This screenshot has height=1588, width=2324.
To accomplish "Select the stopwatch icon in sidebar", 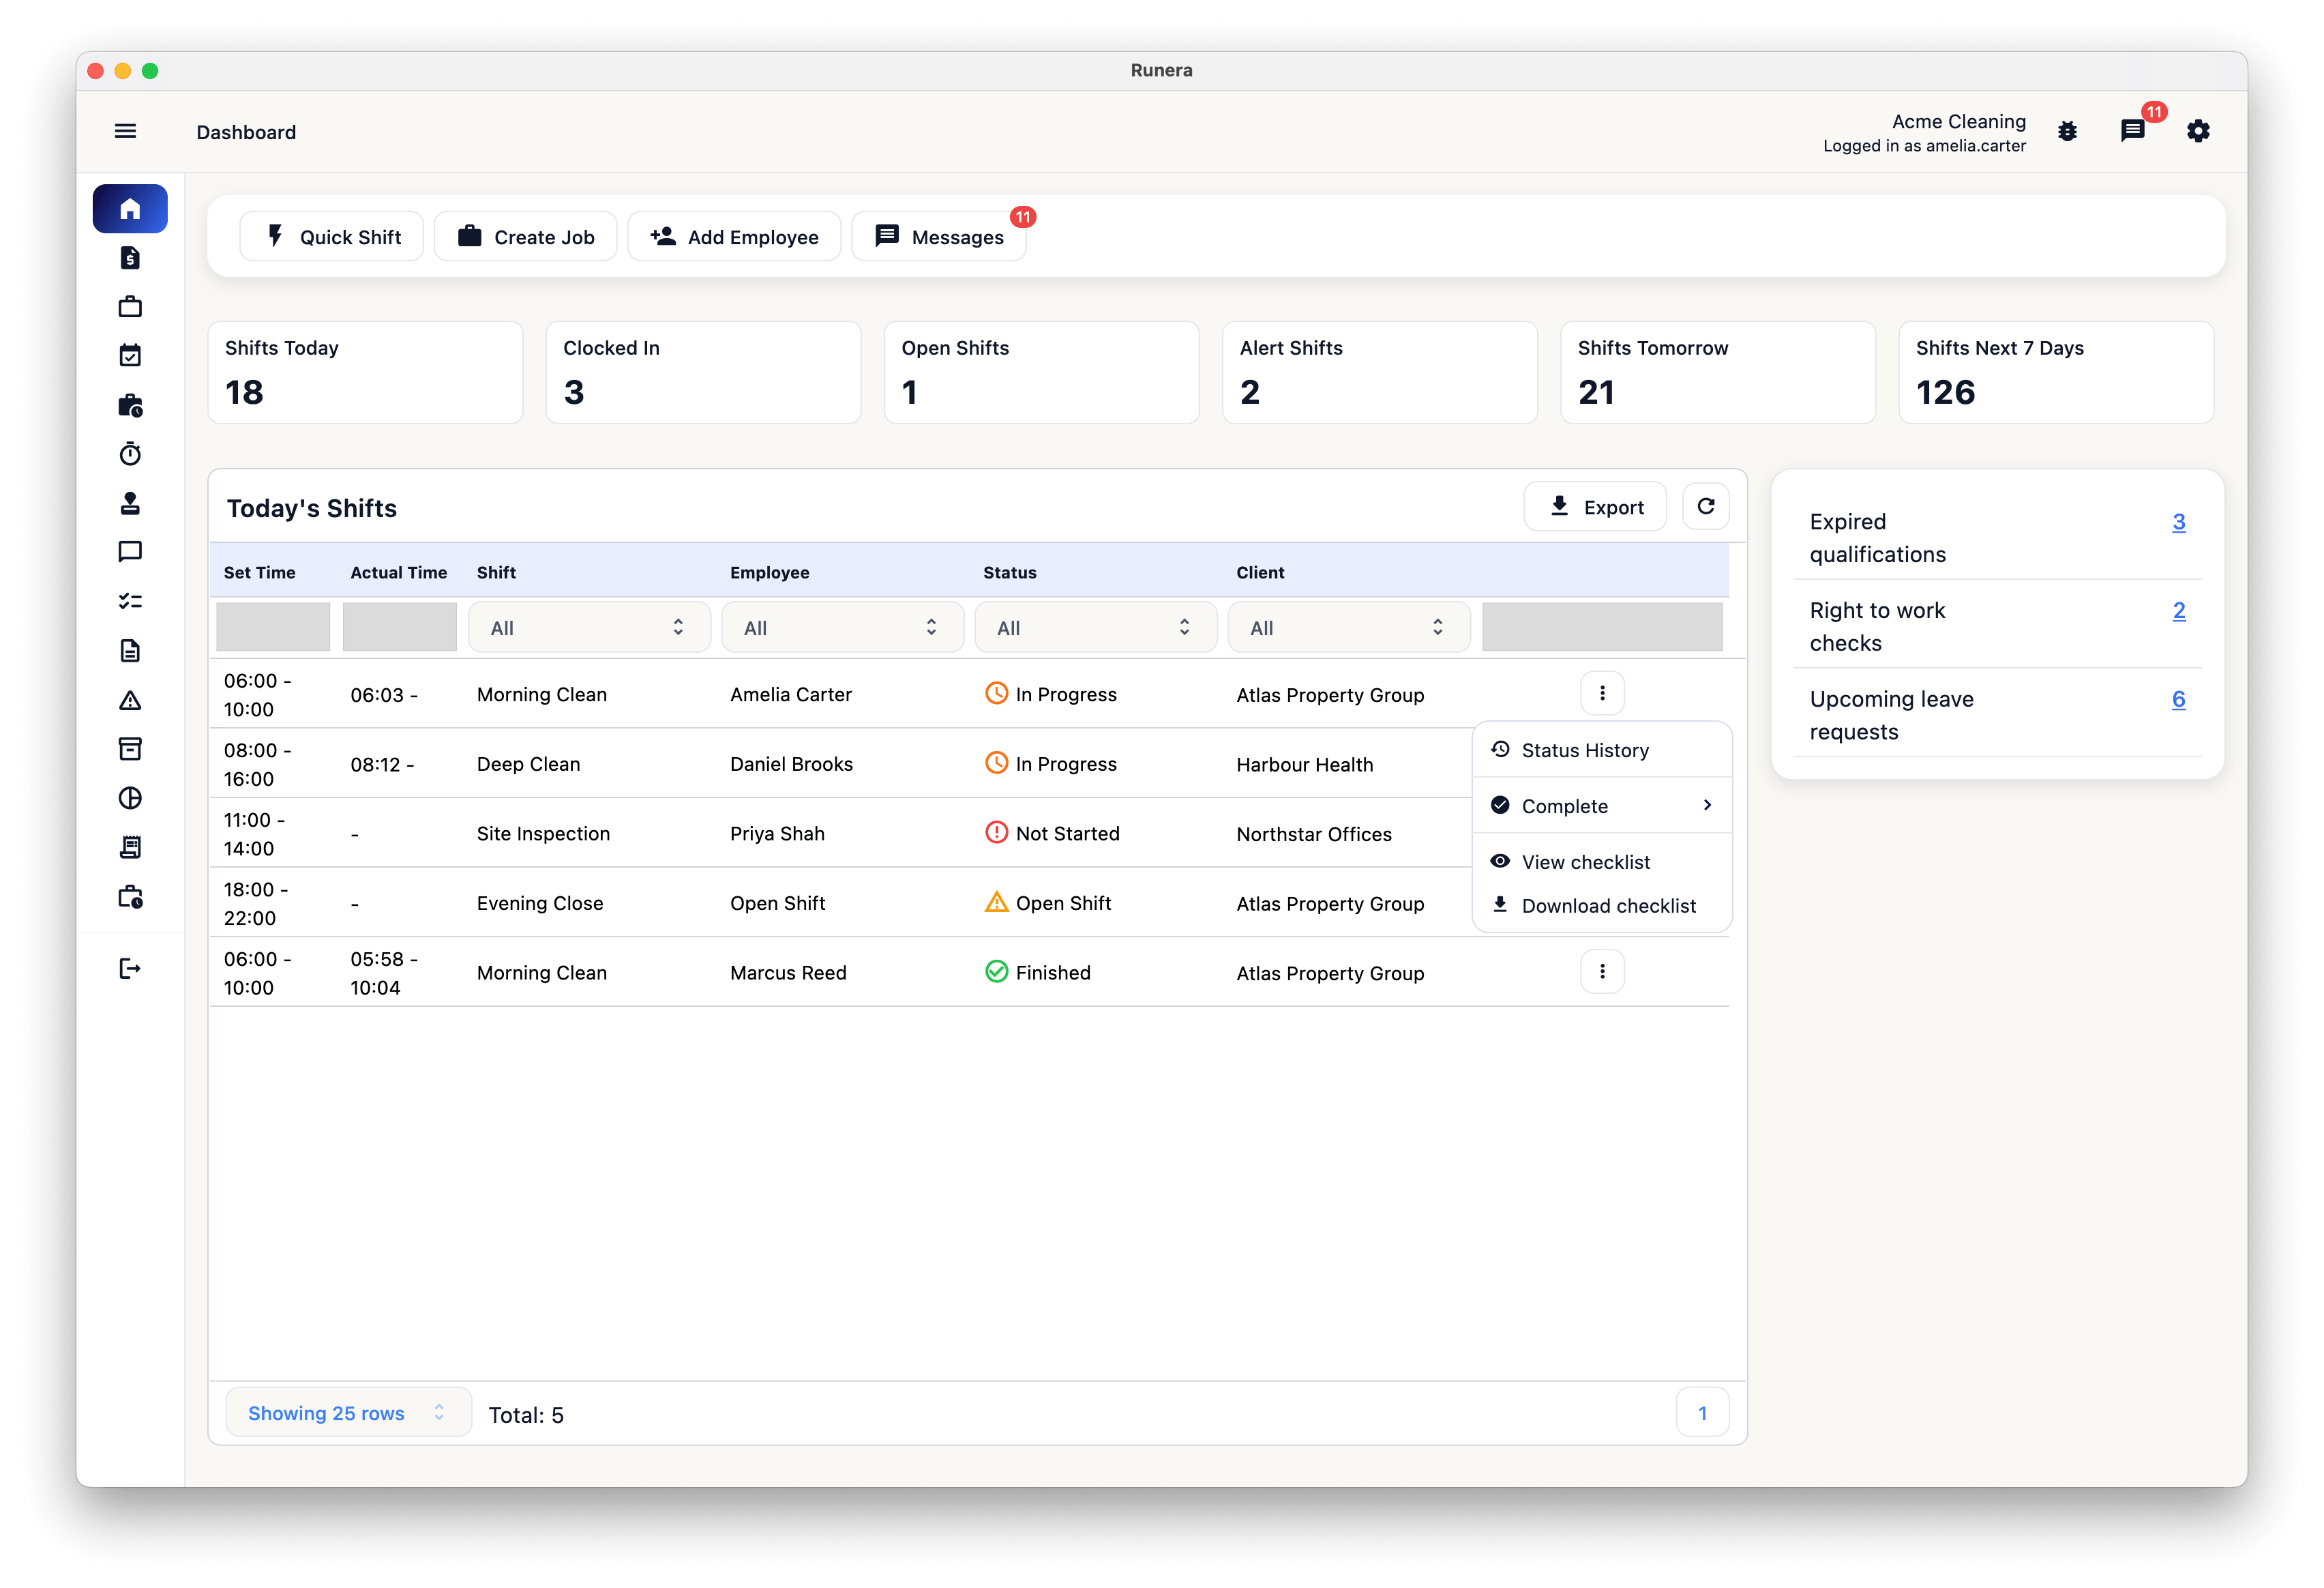I will tap(130, 454).
